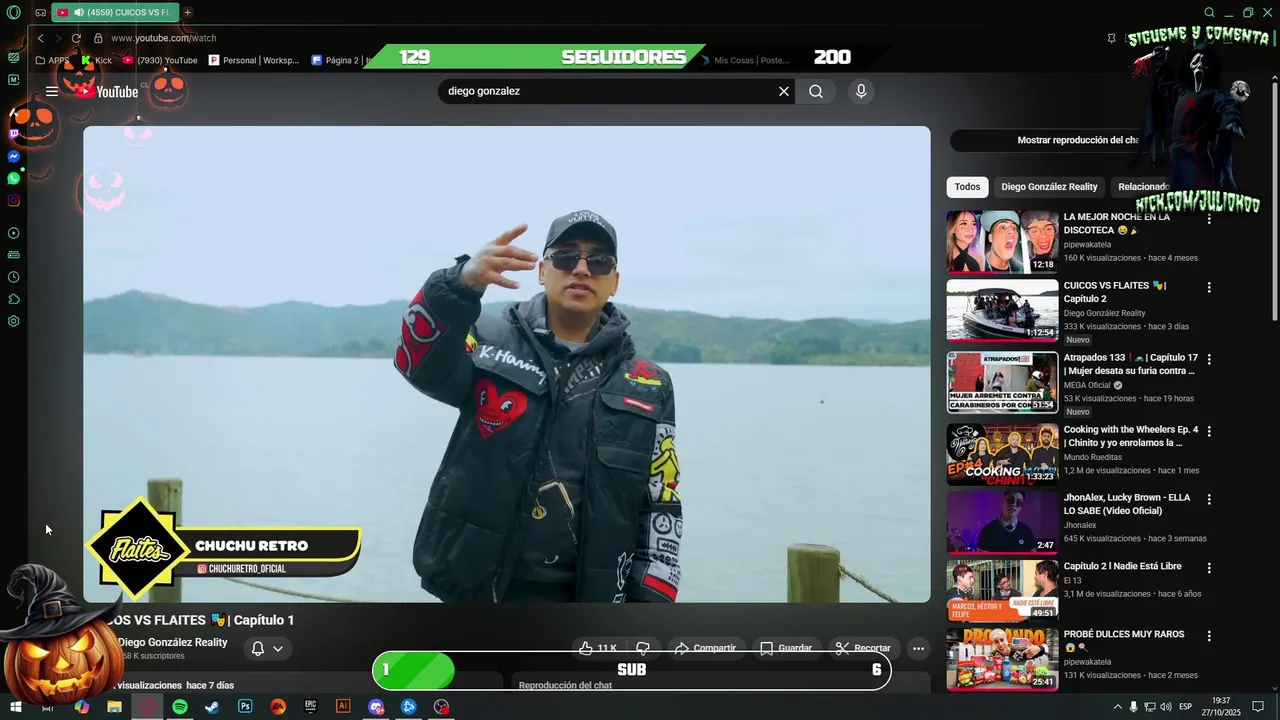The width and height of the screenshot is (1280, 720).
Task: Open Epic Games from the taskbar
Action: pos(310,707)
